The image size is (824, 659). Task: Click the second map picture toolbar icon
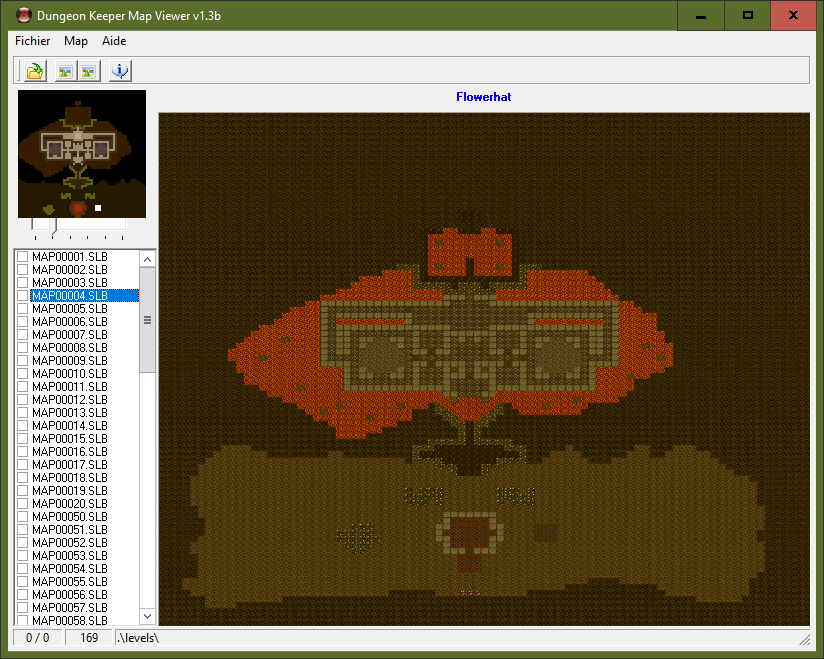pyautogui.click(x=89, y=71)
